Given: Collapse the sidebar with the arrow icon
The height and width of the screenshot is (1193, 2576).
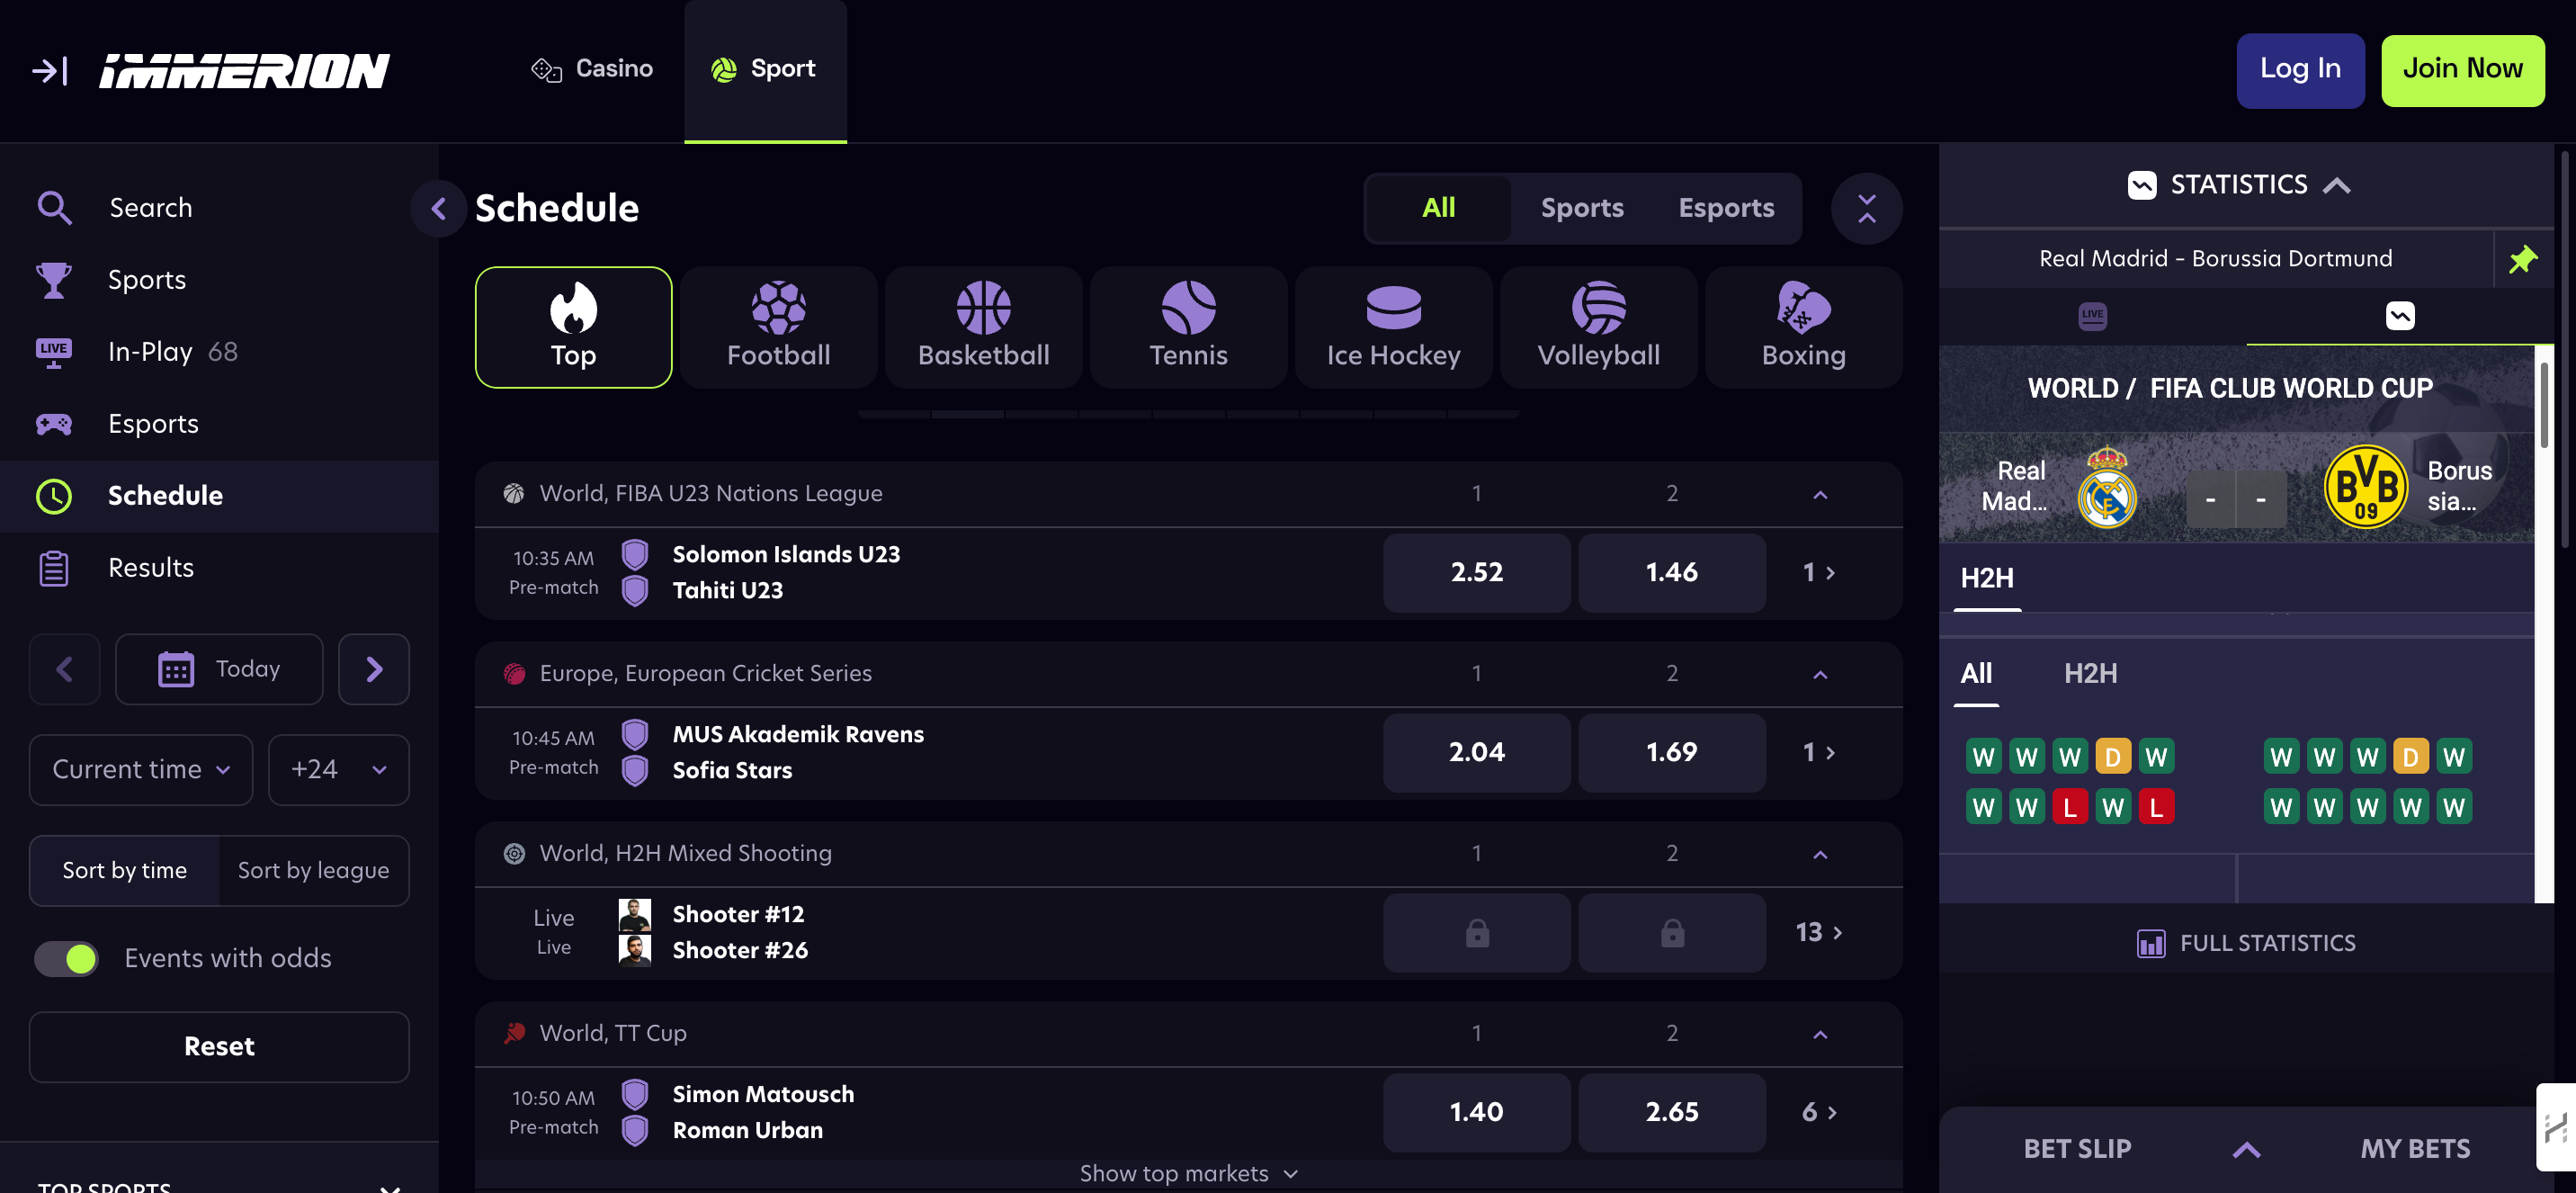Looking at the screenshot, I should pos(49,70).
